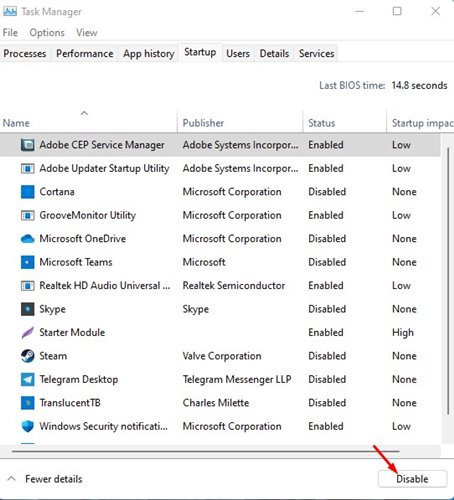Select the TranslucentTB icon

point(27,403)
